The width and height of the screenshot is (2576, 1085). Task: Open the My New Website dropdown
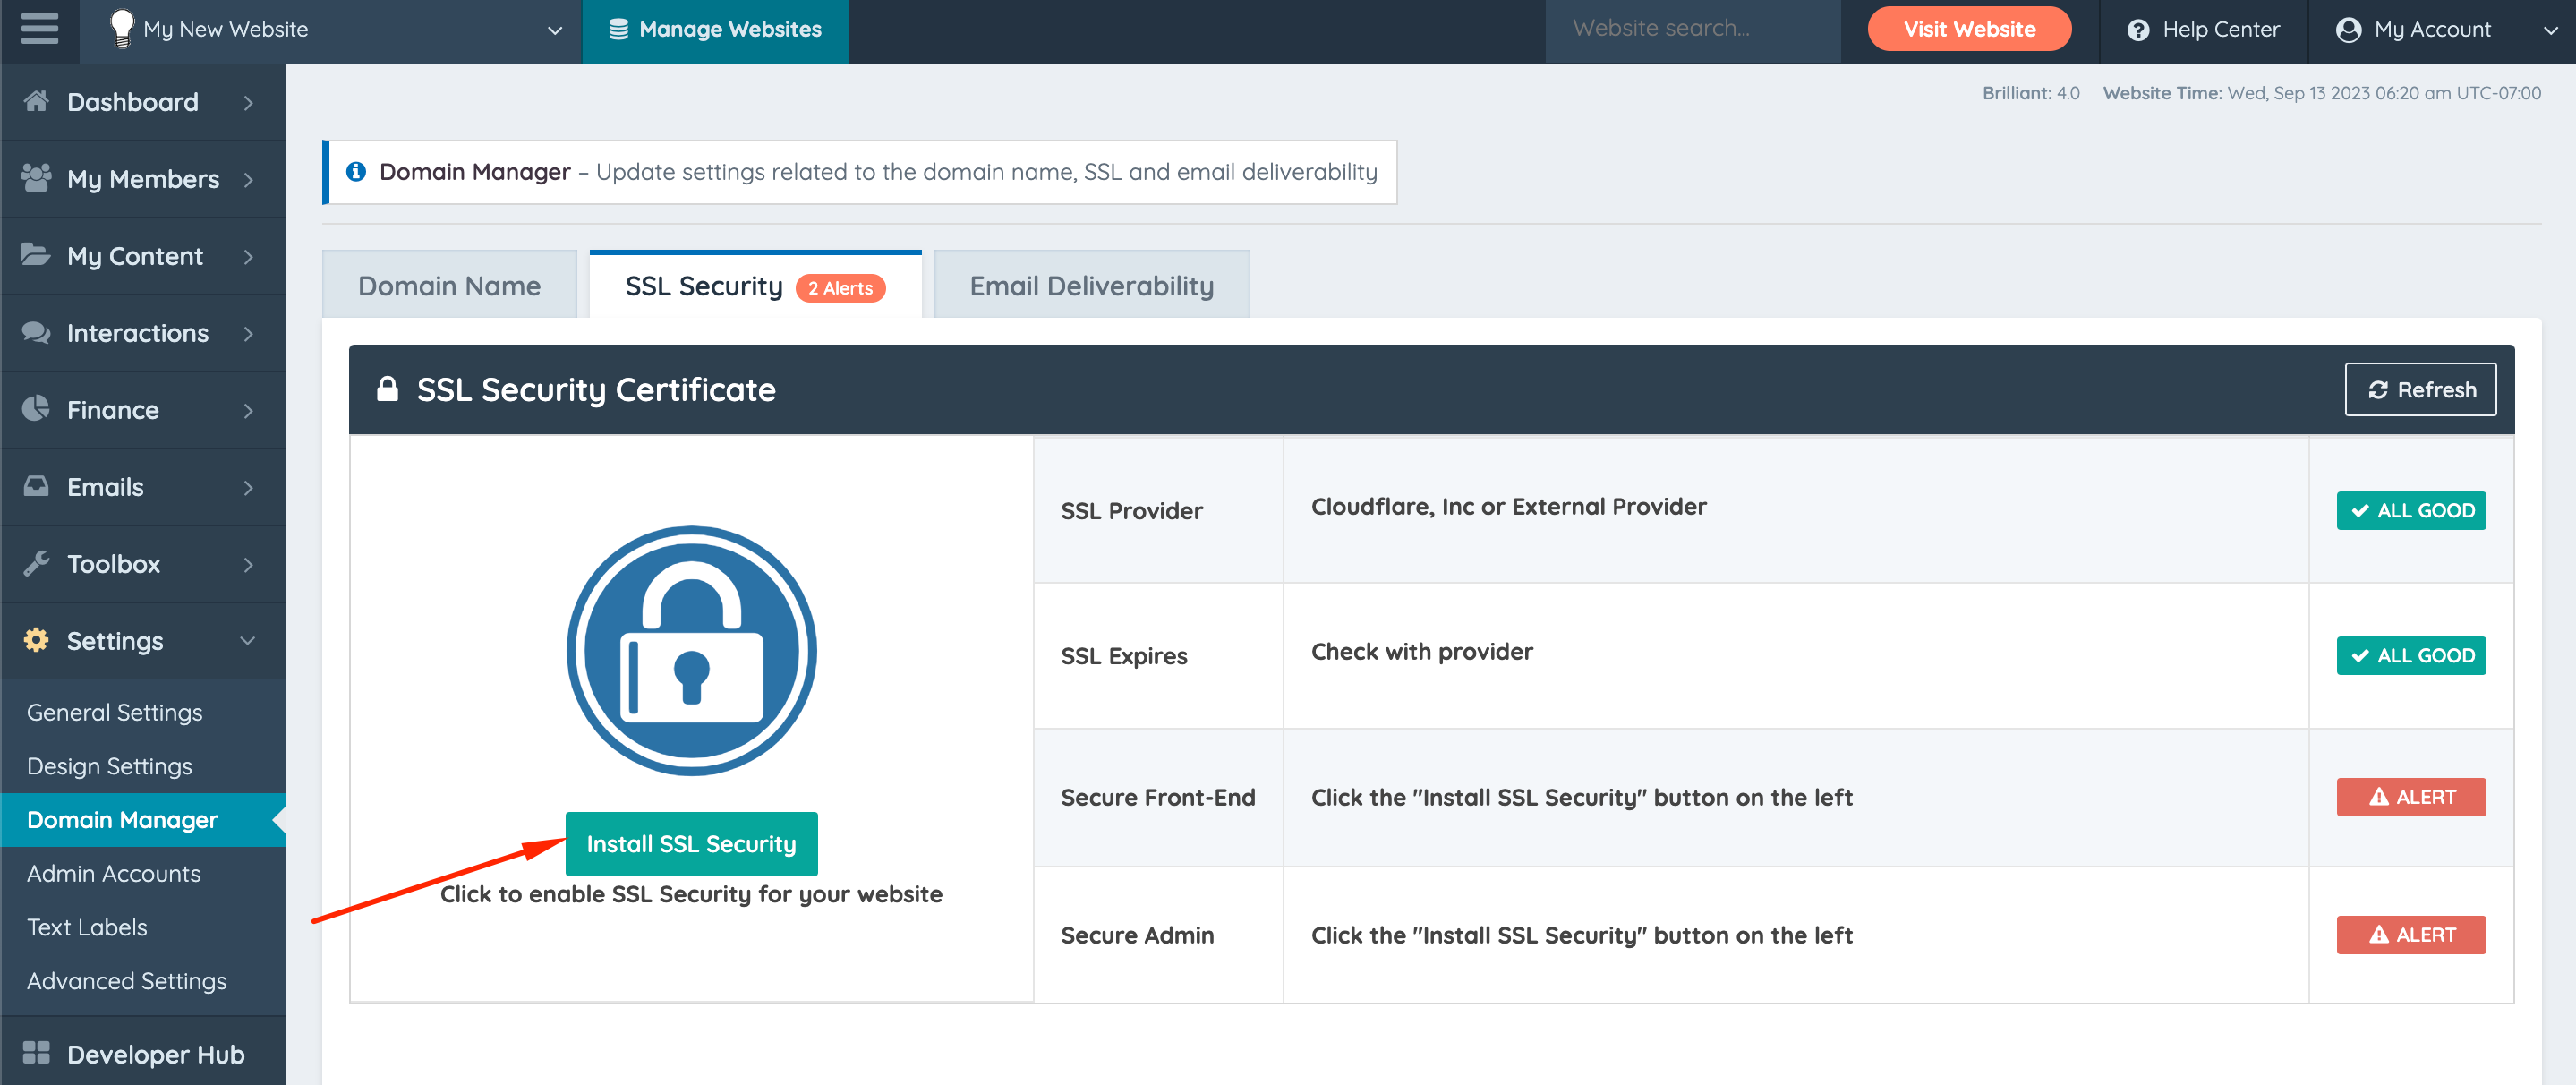point(554,30)
